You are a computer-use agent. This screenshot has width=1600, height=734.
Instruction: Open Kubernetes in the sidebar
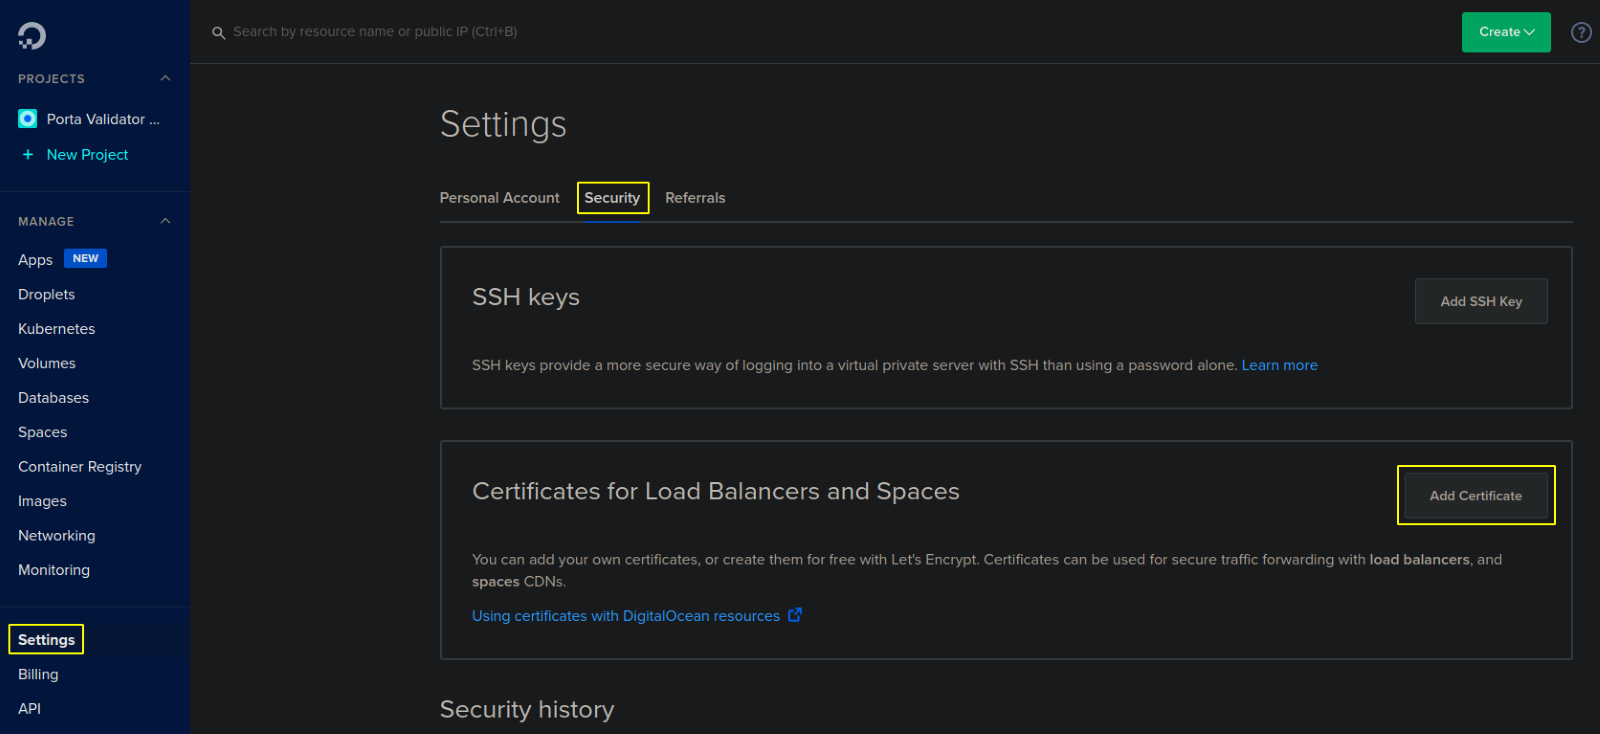(56, 329)
